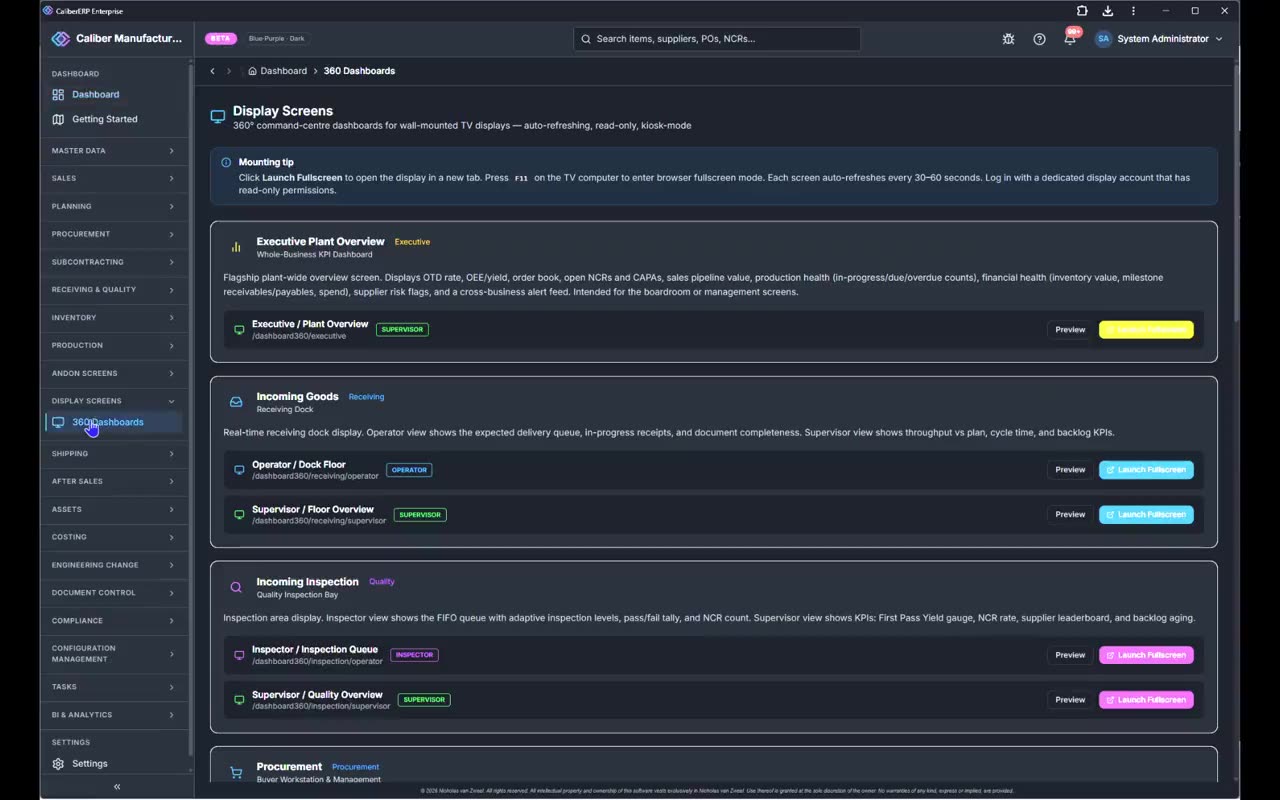Click the Executive category tag
This screenshot has width=1280, height=800.
412,242
